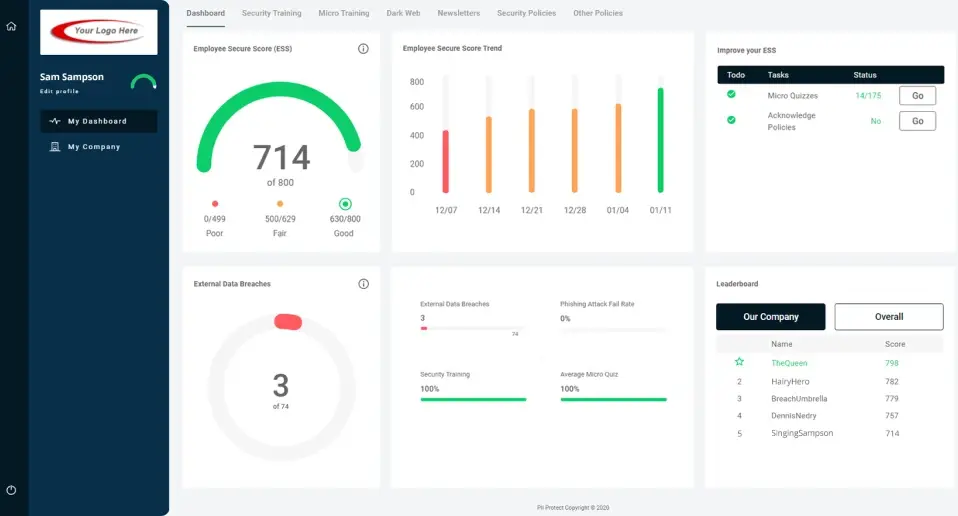Click the green check for Micro Quizzes

731,95
